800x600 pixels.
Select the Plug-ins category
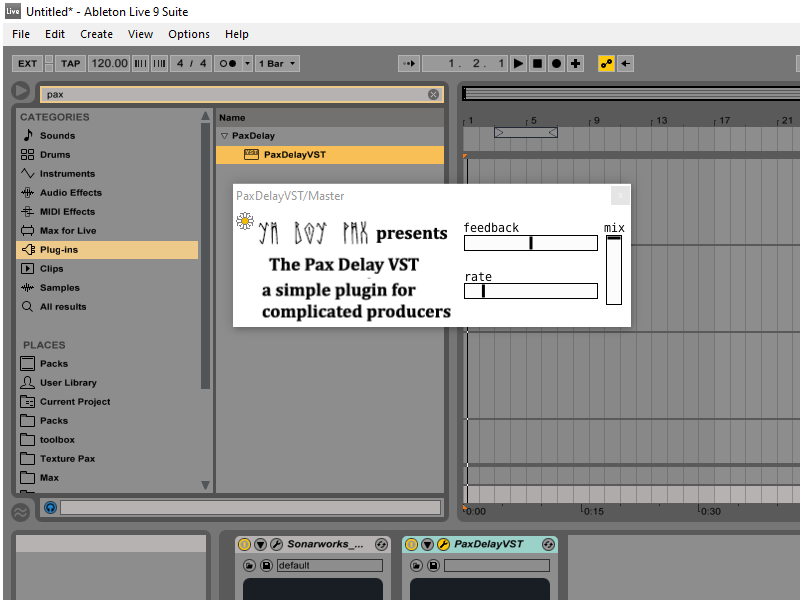tap(107, 249)
